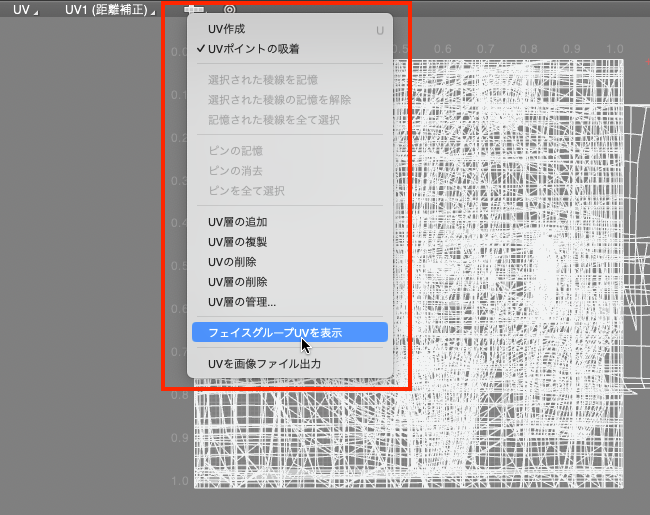Select UV層の複製 in the menu
Image resolution: width=650 pixels, height=515 pixels.
237,242
